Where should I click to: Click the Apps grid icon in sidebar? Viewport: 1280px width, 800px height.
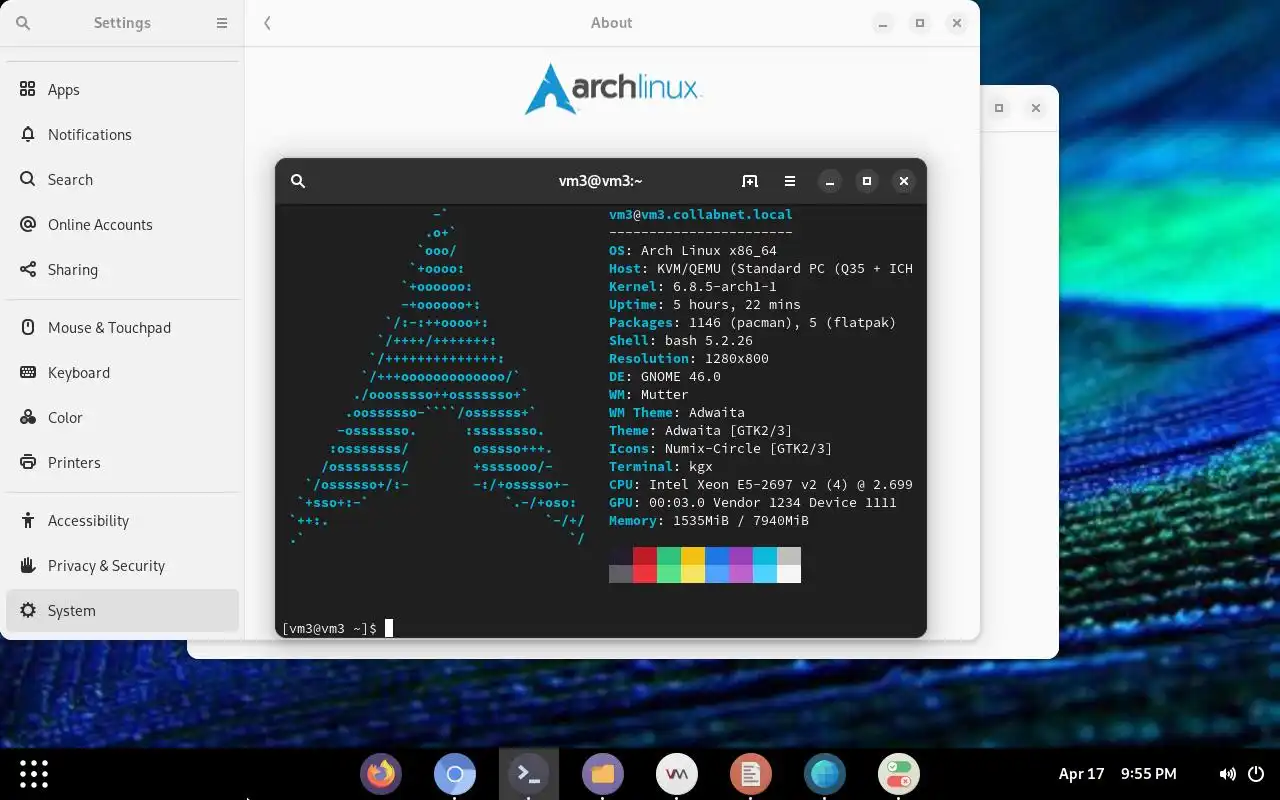(x=28, y=89)
